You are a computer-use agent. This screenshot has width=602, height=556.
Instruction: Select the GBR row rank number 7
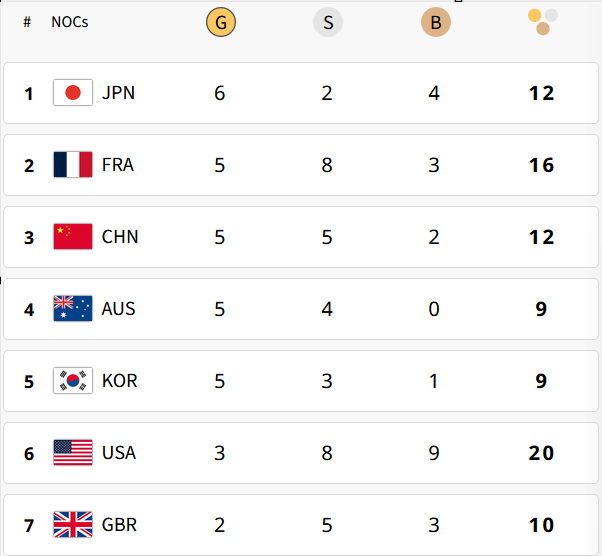pyautogui.click(x=29, y=525)
